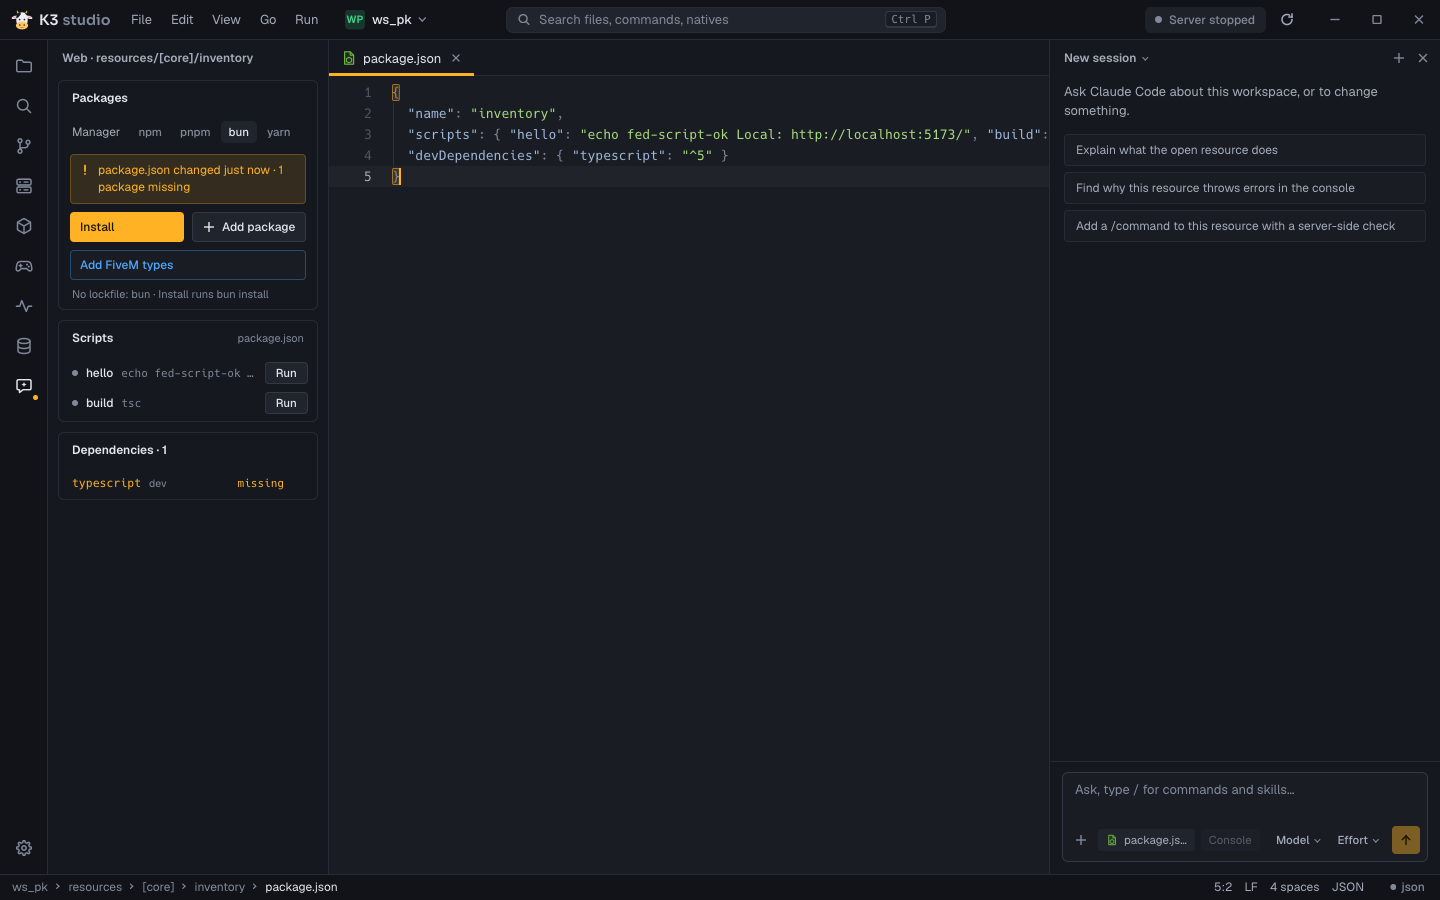This screenshot has width=1440, height=900.
Task: Choose 'Explain what the open resource does' suggestion
Action: coord(1245,150)
